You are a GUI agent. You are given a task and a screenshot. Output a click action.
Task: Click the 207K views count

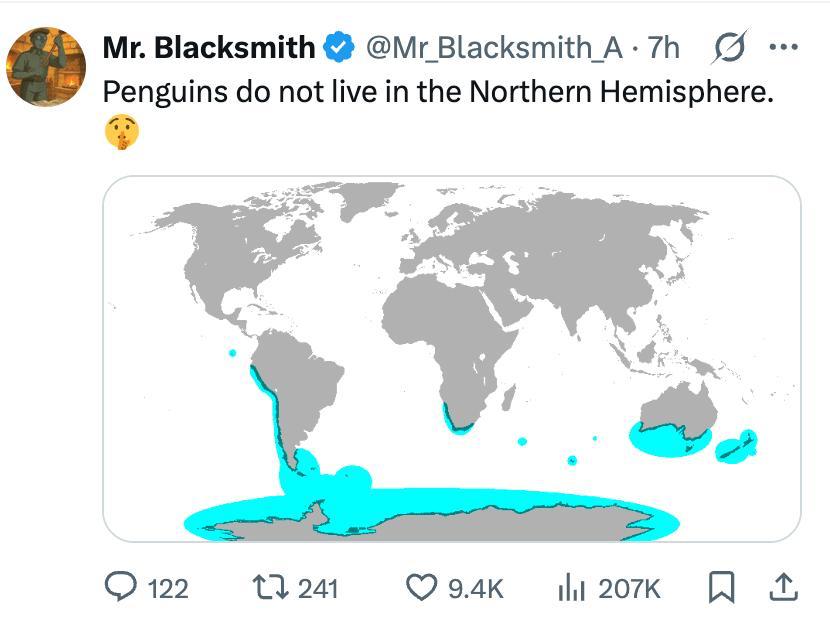(x=629, y=589)
